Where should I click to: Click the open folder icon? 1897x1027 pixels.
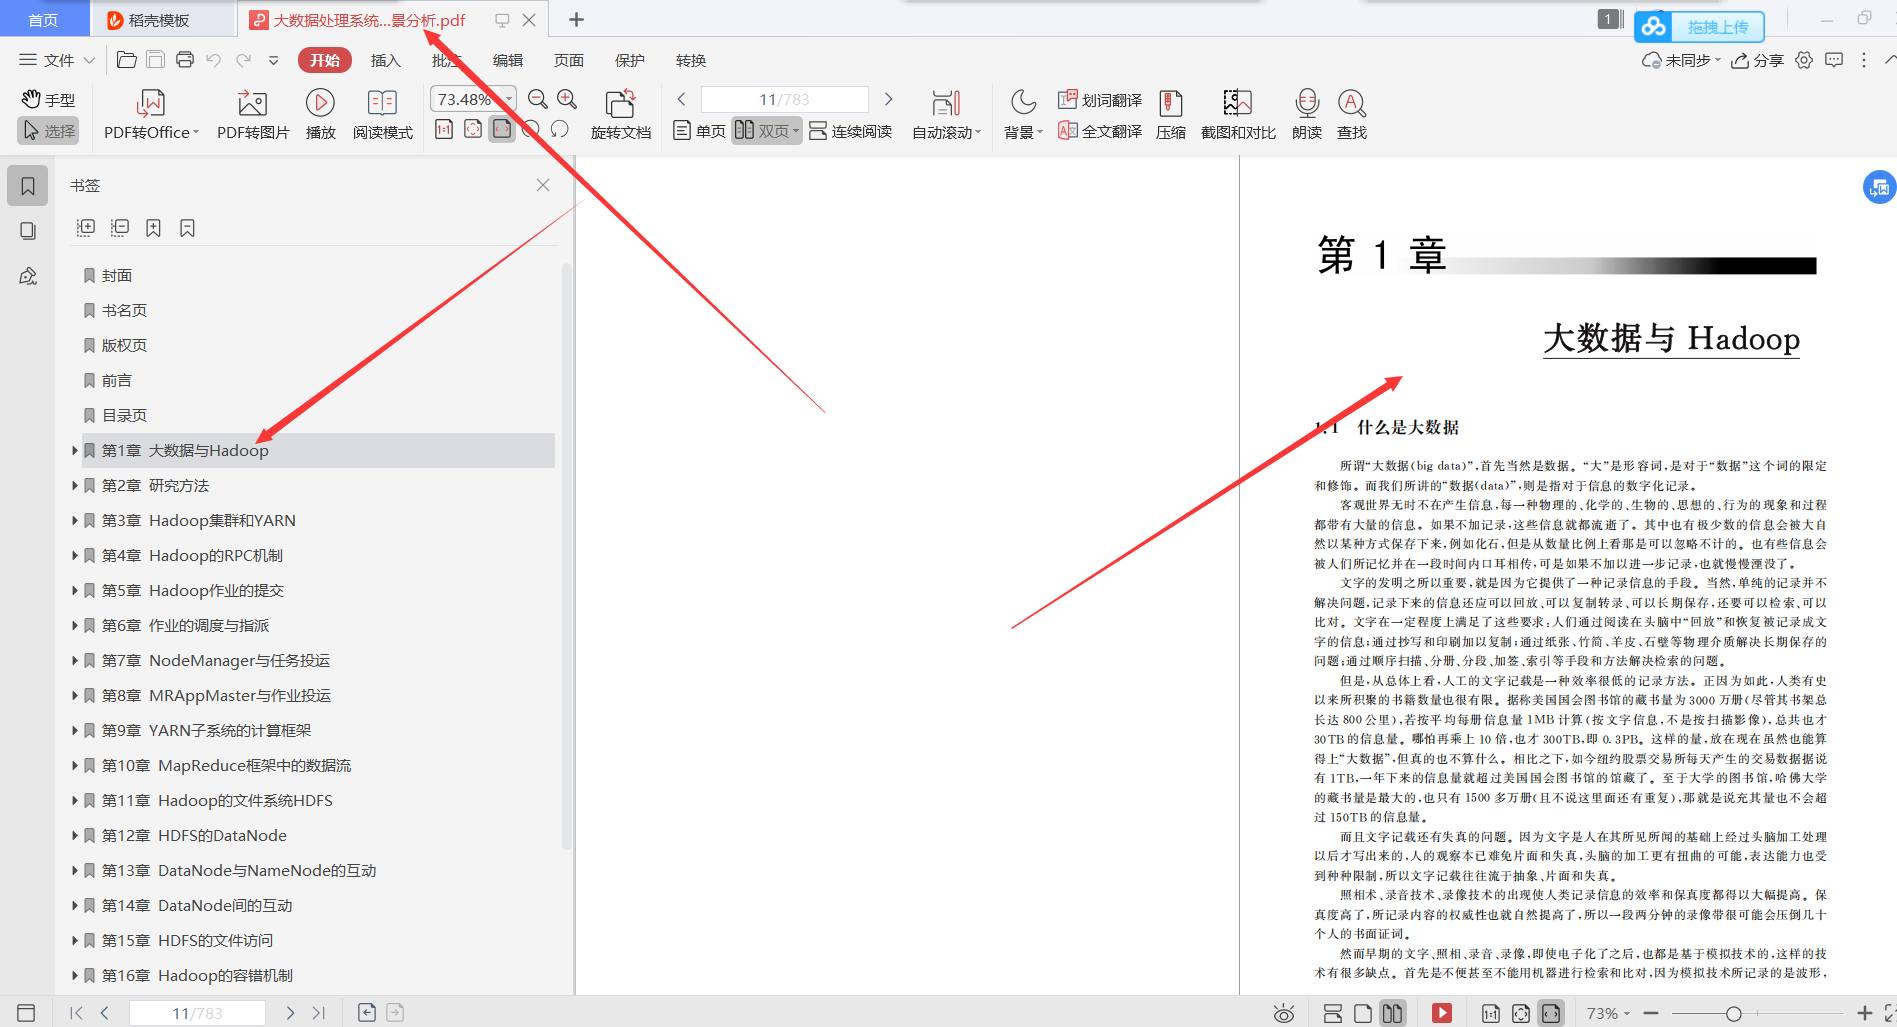pos(127,60)
